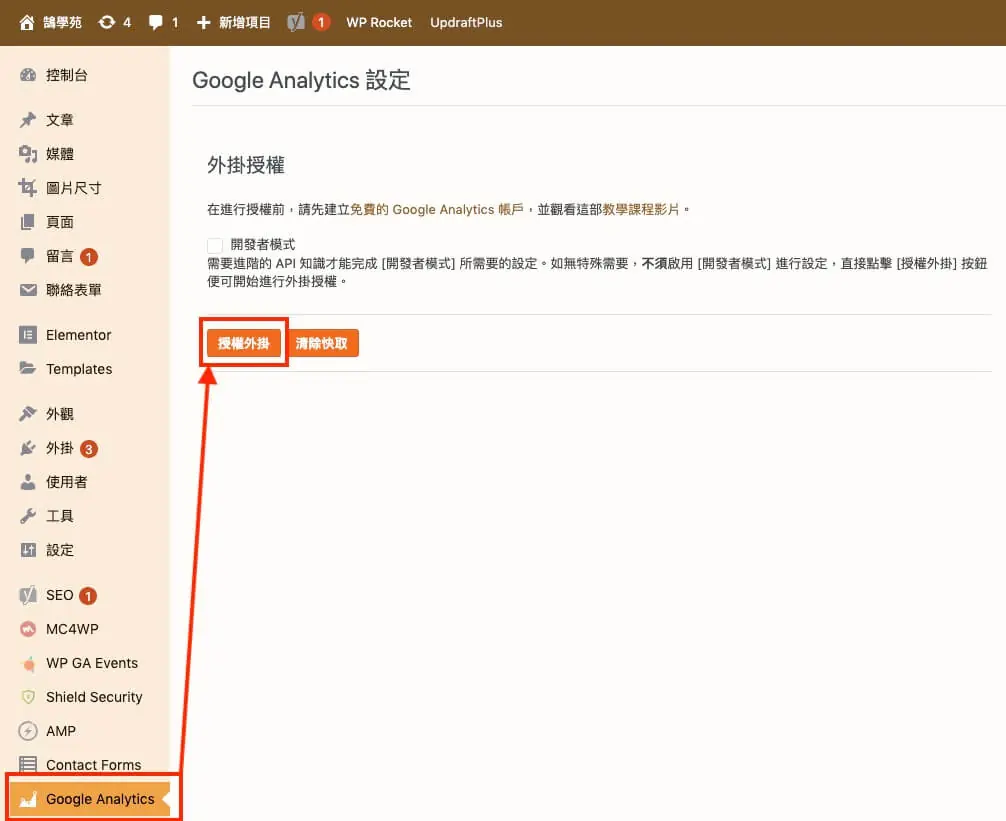Open Elementor menu label
The width and height of the screenshot is (1006, 821).
78,335
